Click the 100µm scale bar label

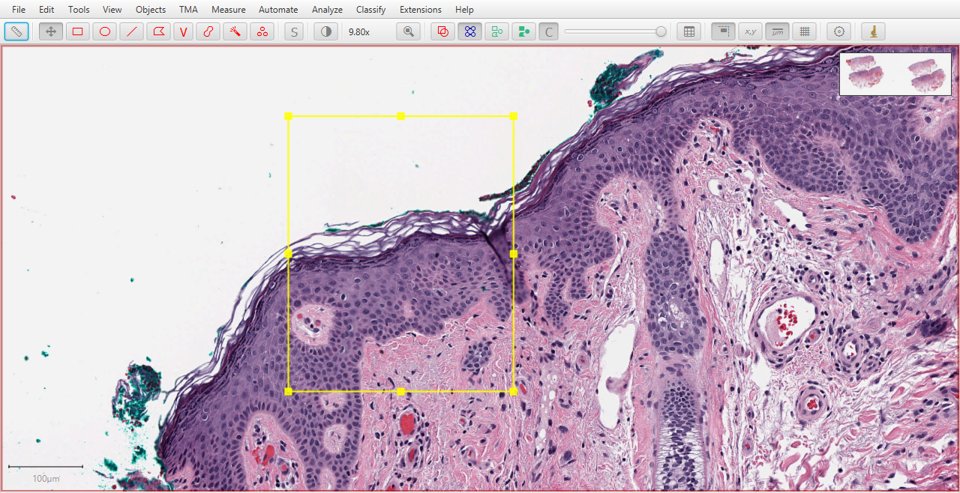[46, 478]
